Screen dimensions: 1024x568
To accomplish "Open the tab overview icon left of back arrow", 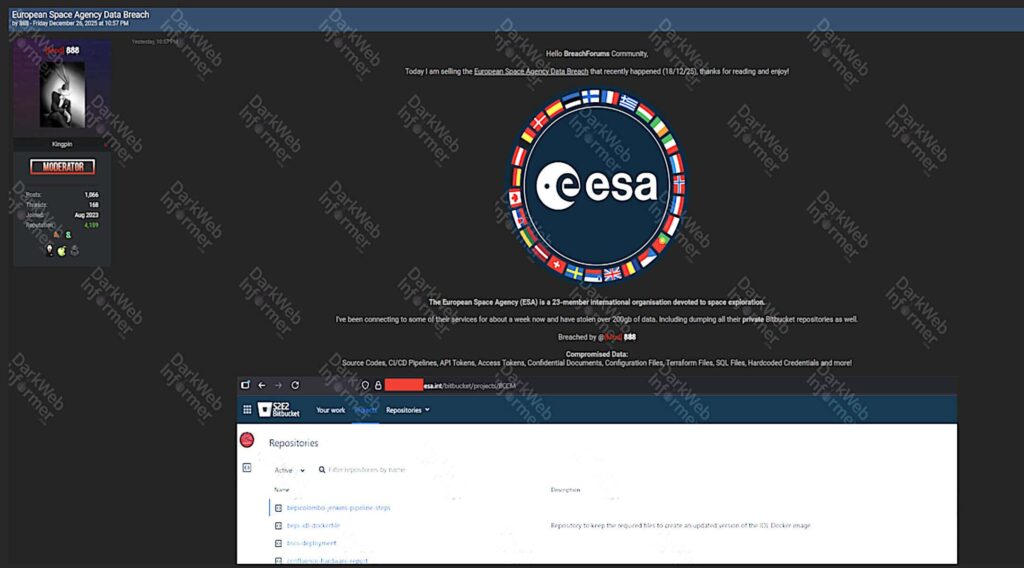I will coord(246,385).
